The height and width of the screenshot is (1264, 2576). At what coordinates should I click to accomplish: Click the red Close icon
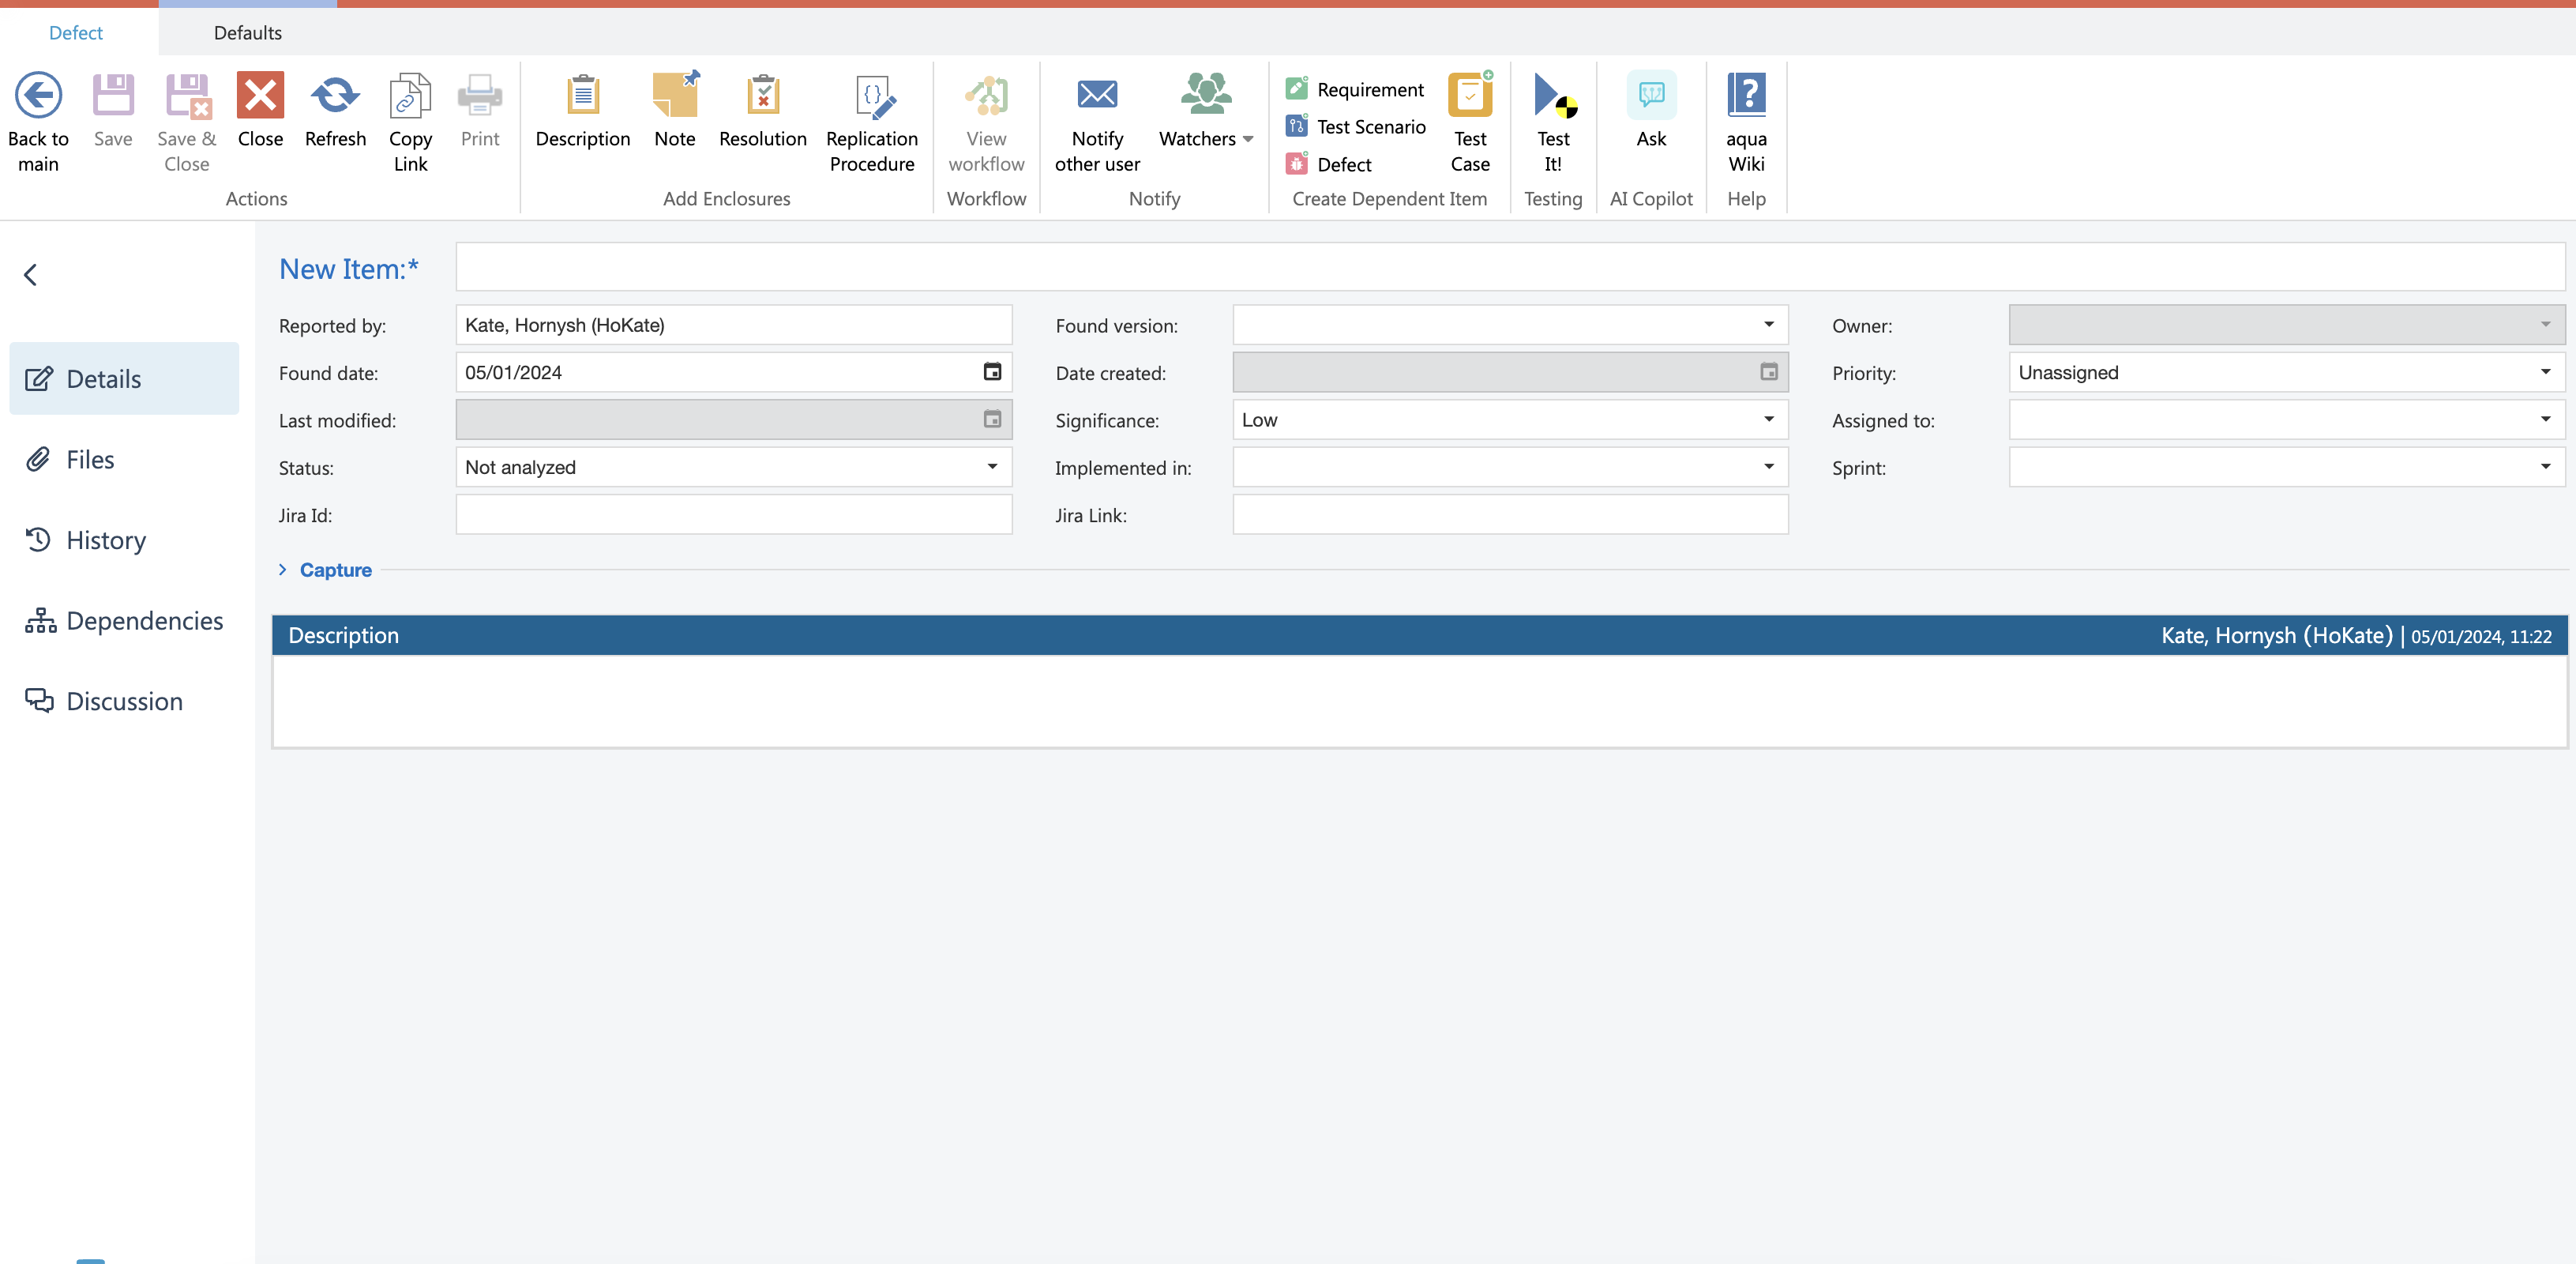[x=260, y=96]
